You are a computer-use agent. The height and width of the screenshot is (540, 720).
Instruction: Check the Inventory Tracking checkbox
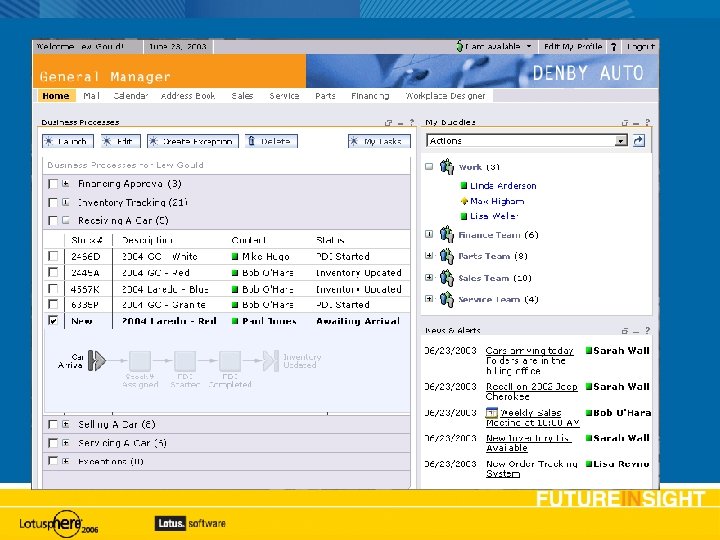[x=53, y=202]
